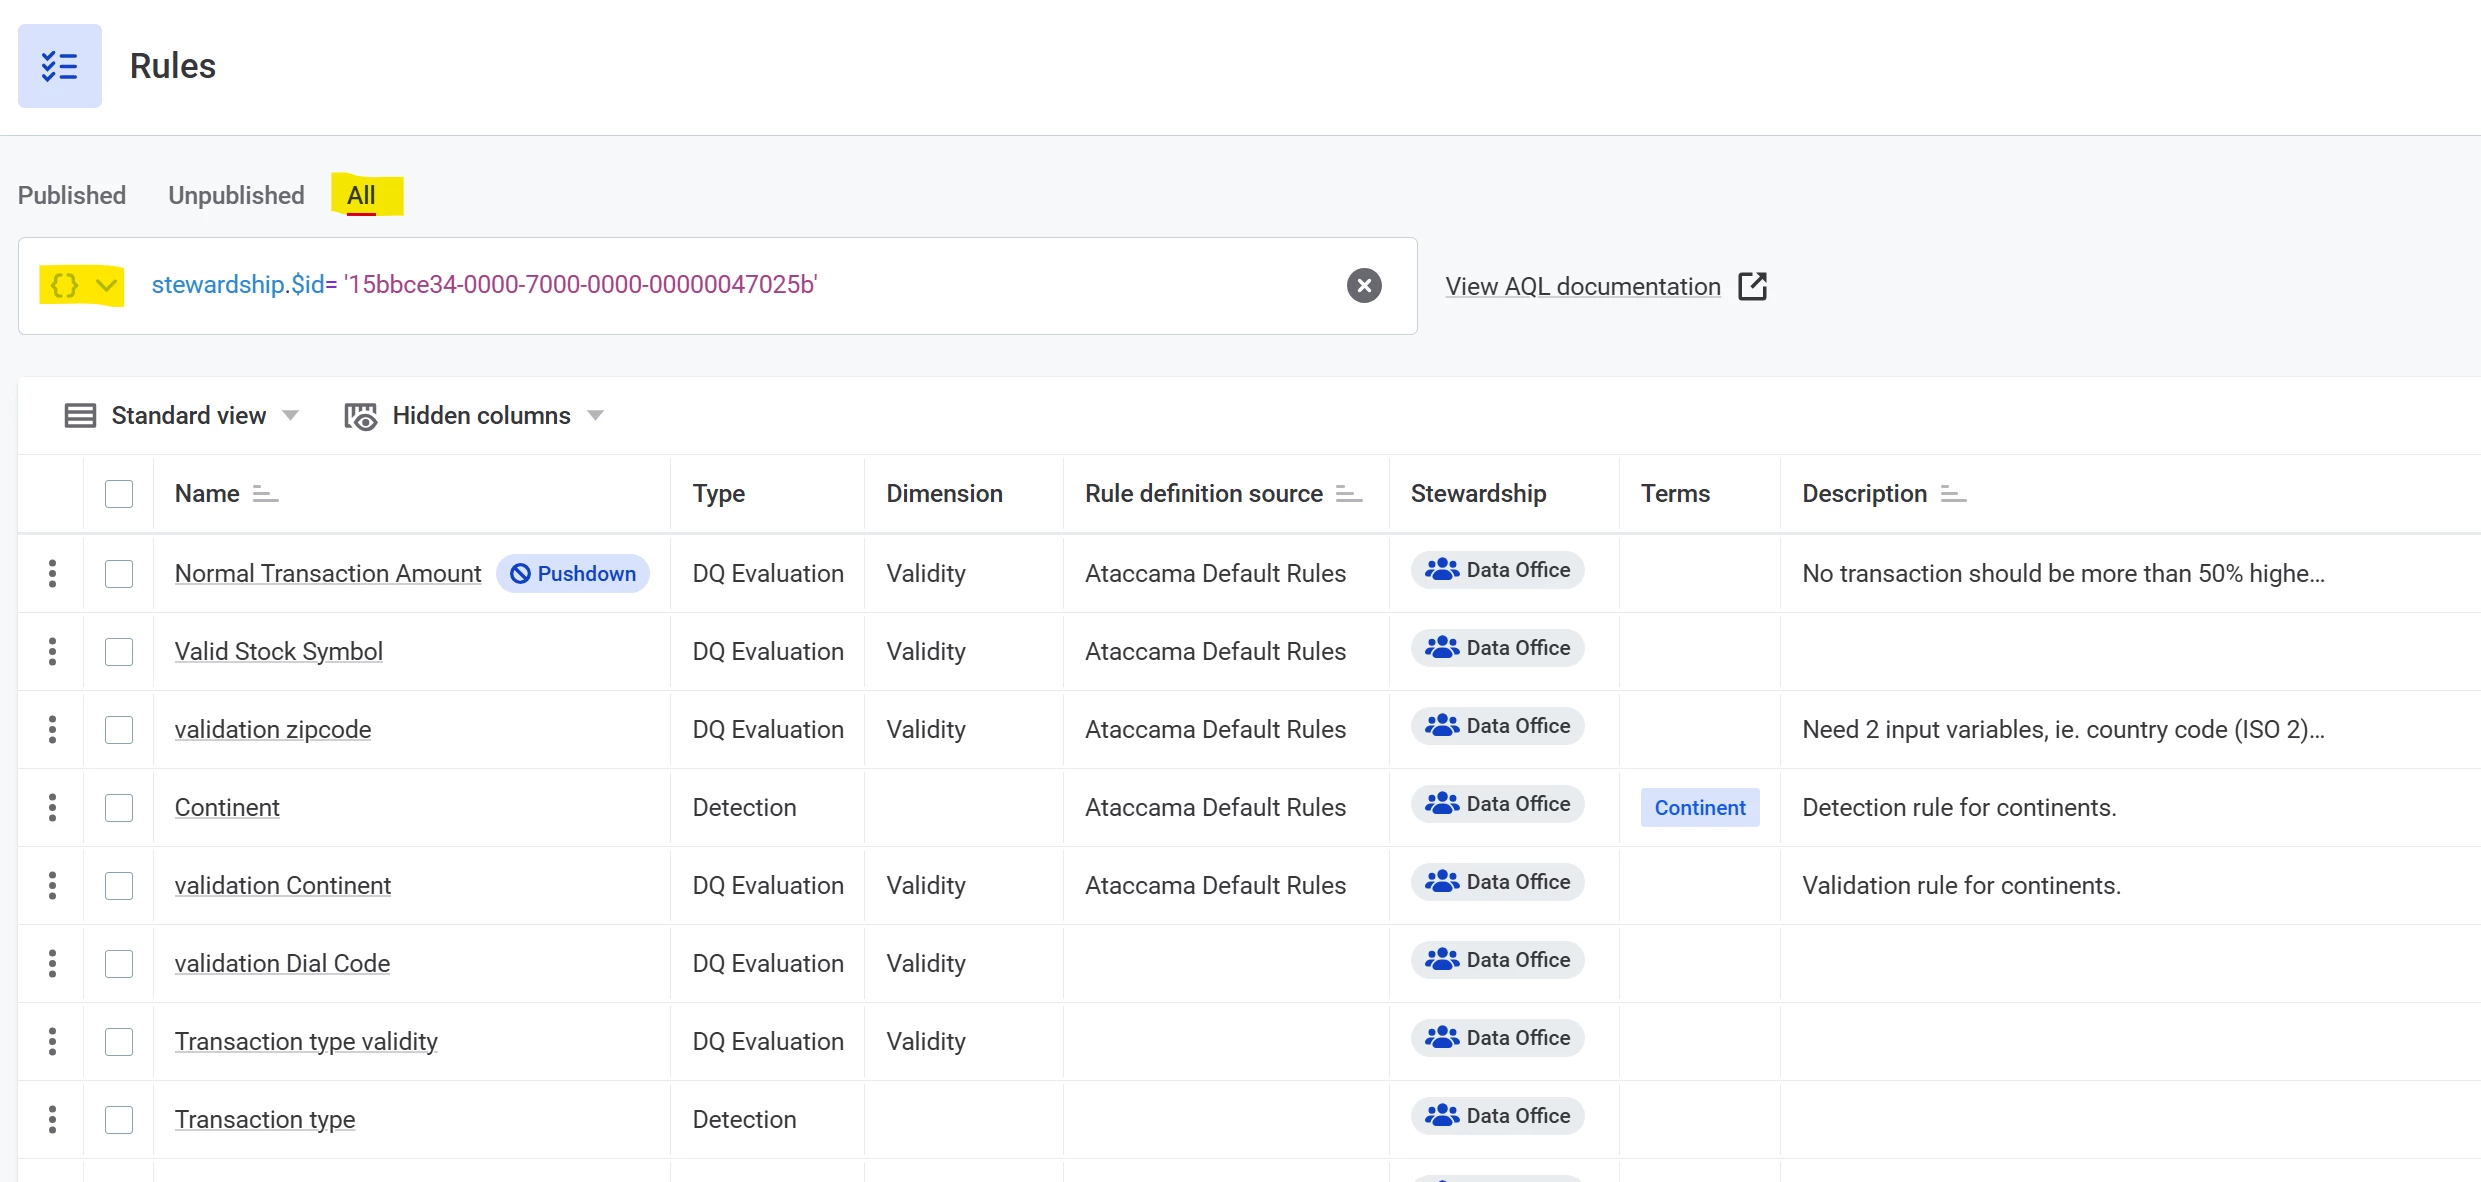
Task: Check the Transaction type detection row checkbox
Action: pyautogui.click(x=119, y=1120)
